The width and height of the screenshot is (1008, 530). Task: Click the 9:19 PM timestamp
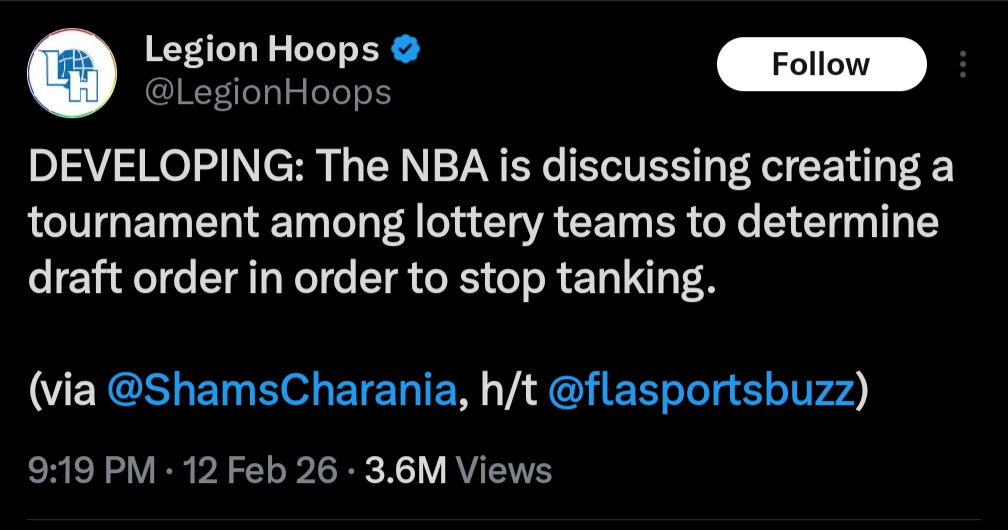point(92,470)
